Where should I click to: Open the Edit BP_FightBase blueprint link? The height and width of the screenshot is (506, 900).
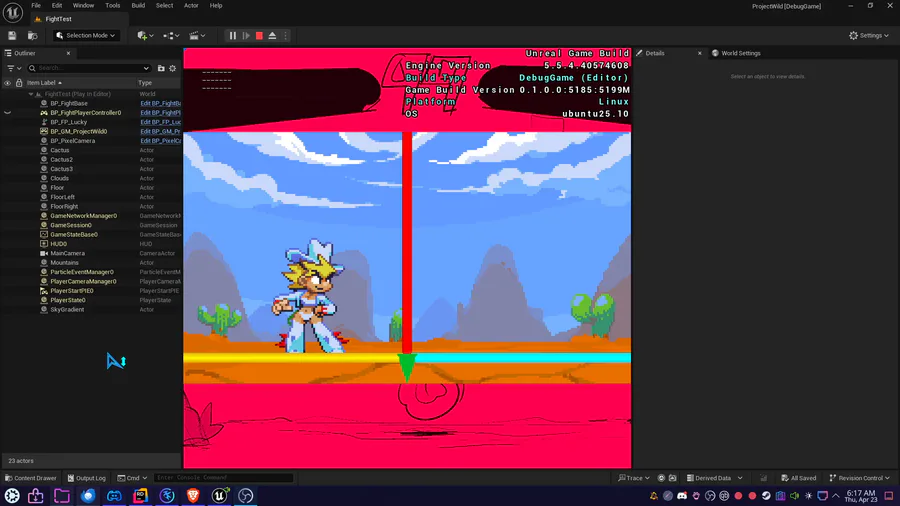[160, 104]
